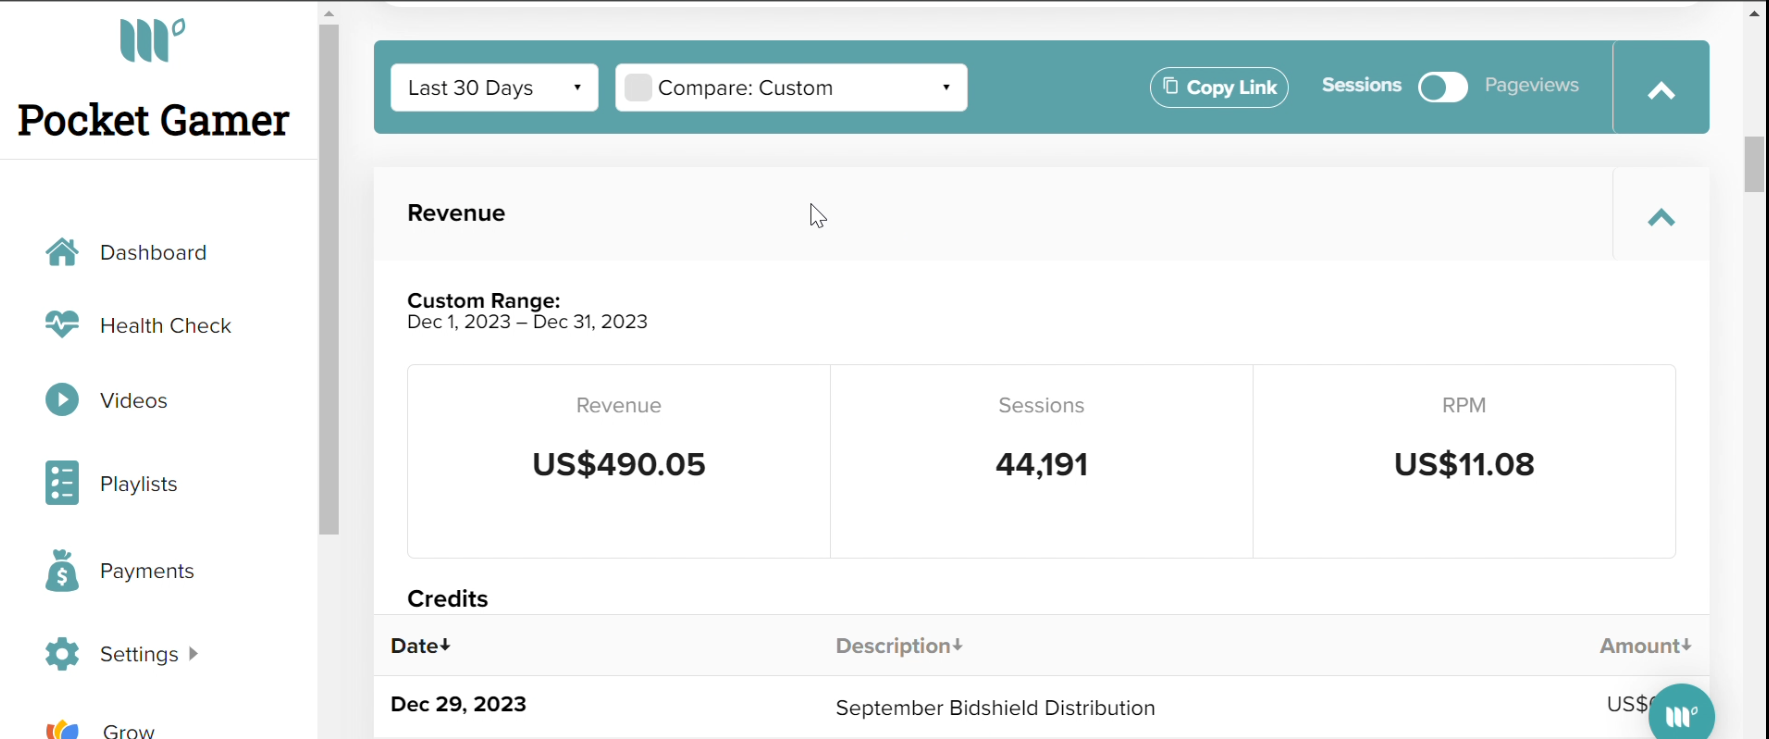Click the Grow icon in sidebar
The height and width of the screenshot is (739, 1769).
62,729
